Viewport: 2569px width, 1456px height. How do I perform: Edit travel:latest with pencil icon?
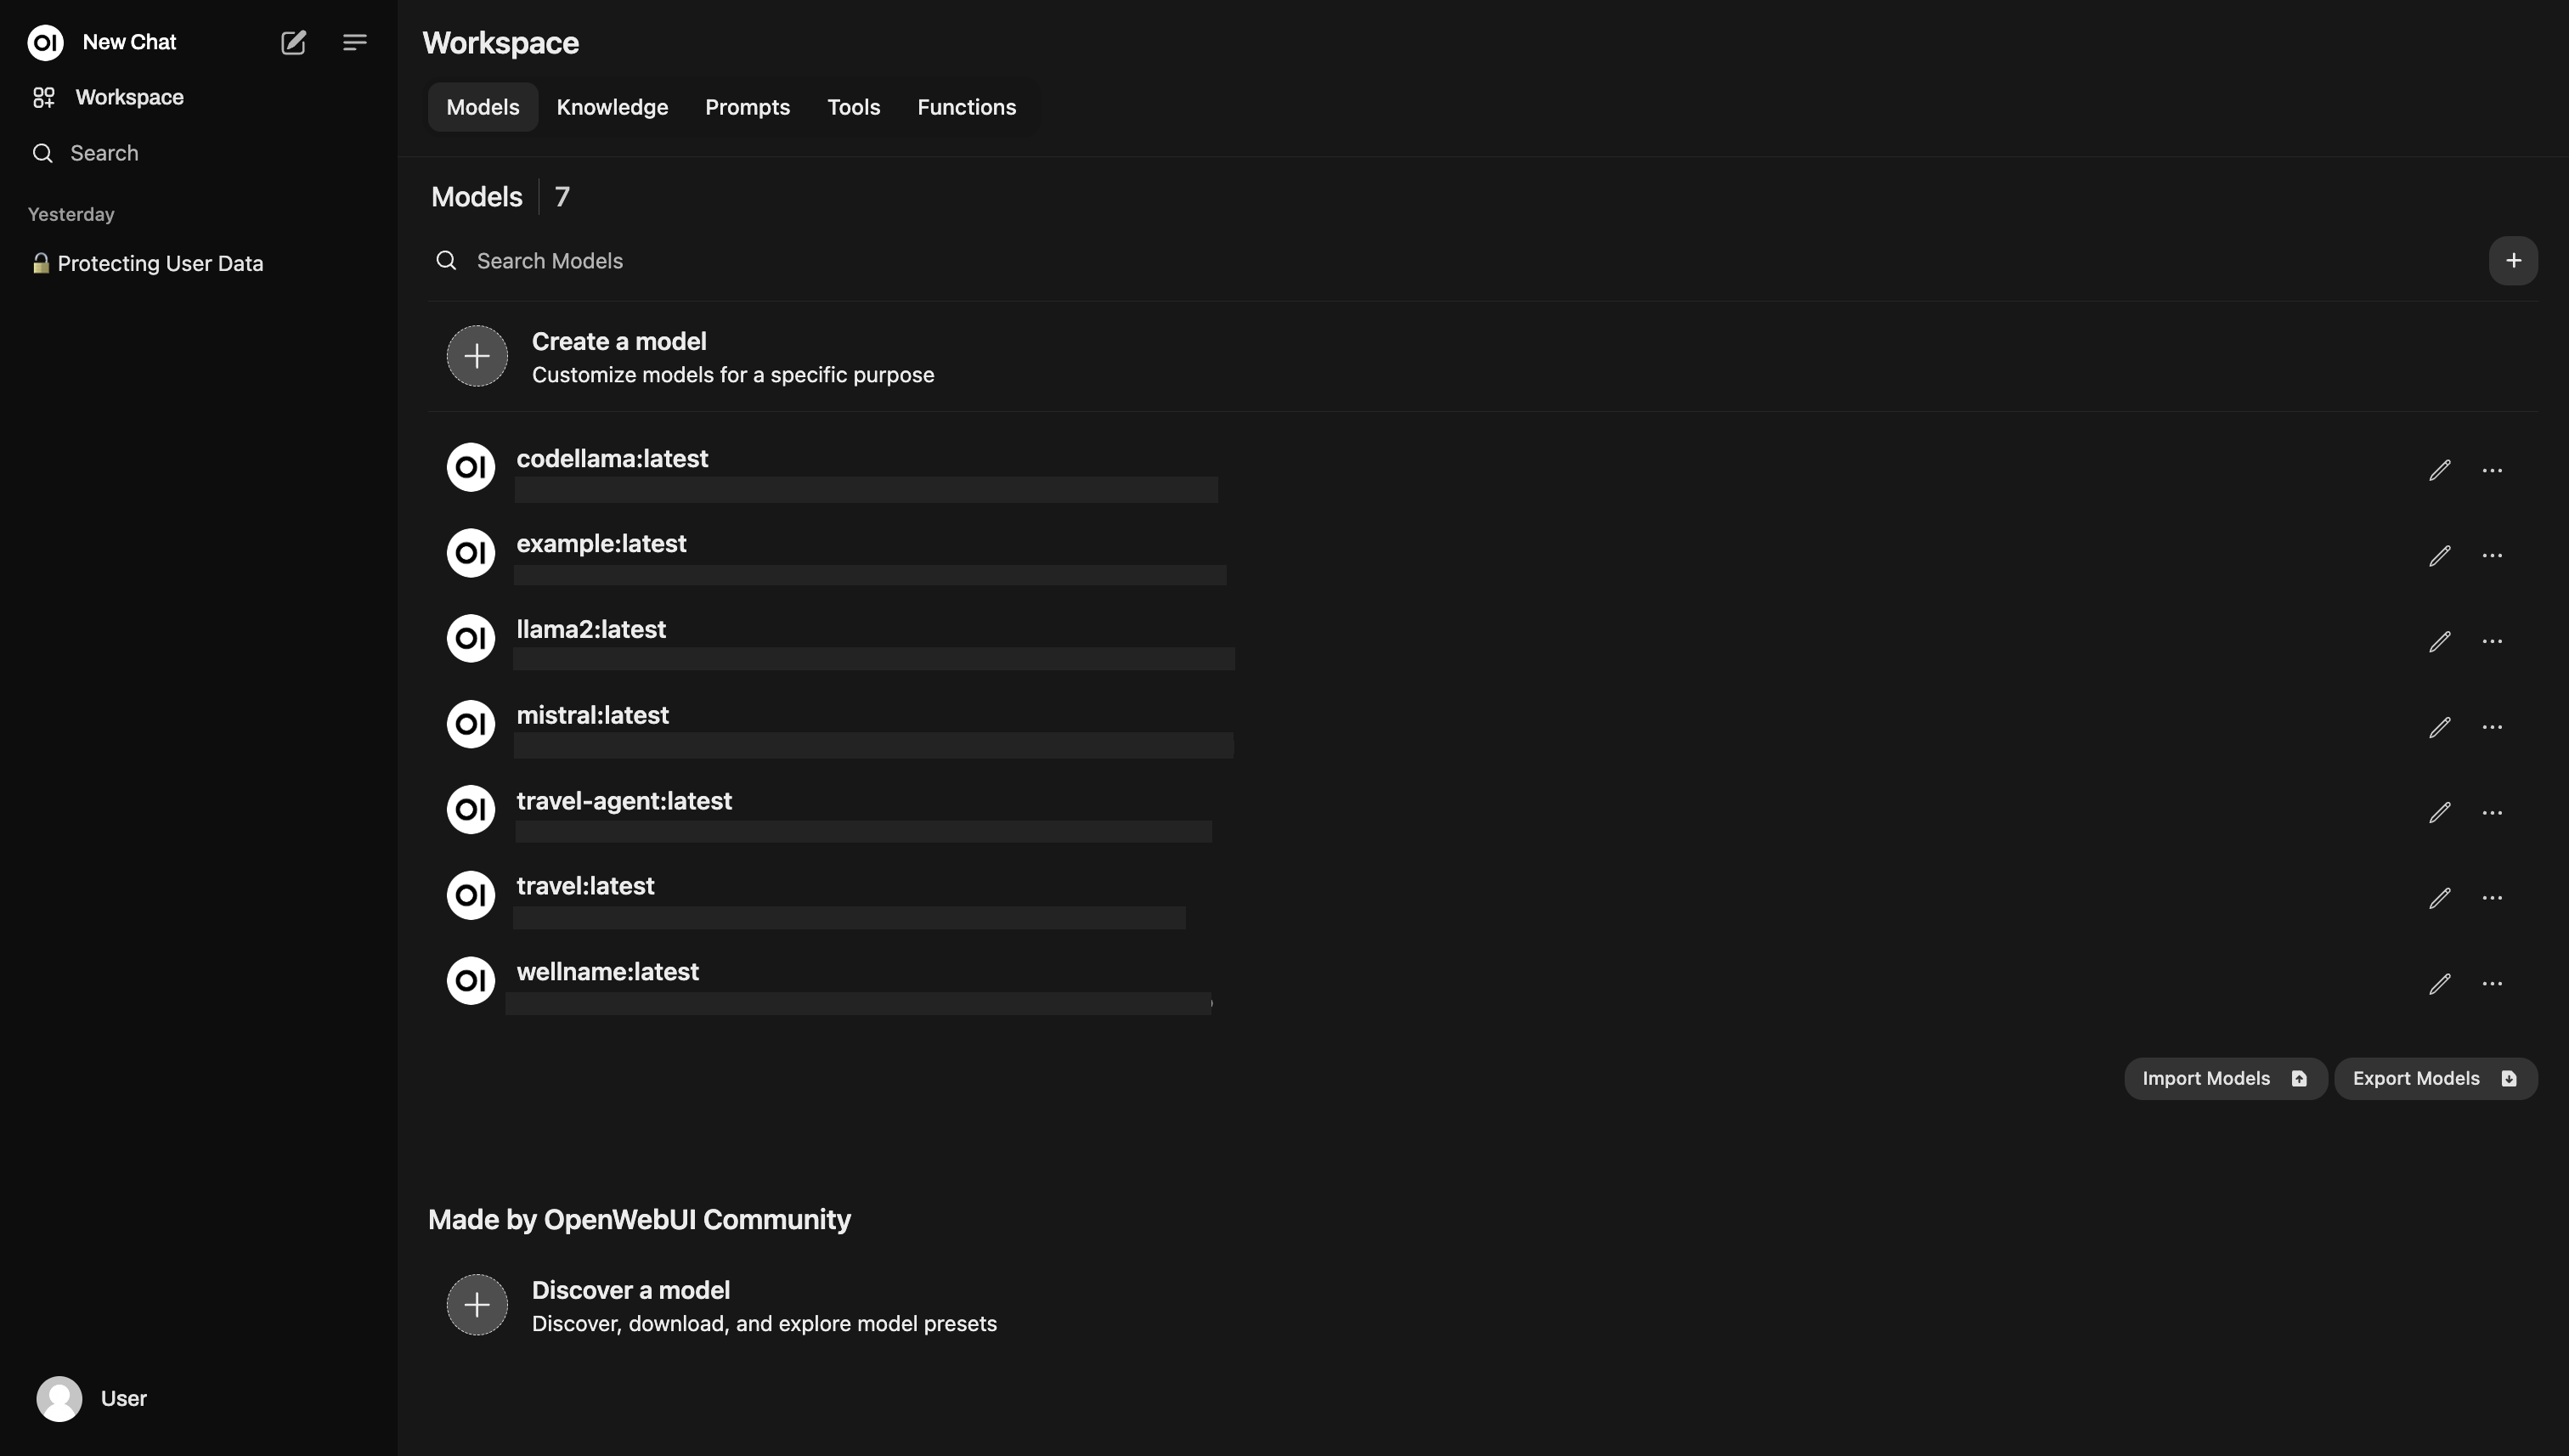[x=2440, y=898]
